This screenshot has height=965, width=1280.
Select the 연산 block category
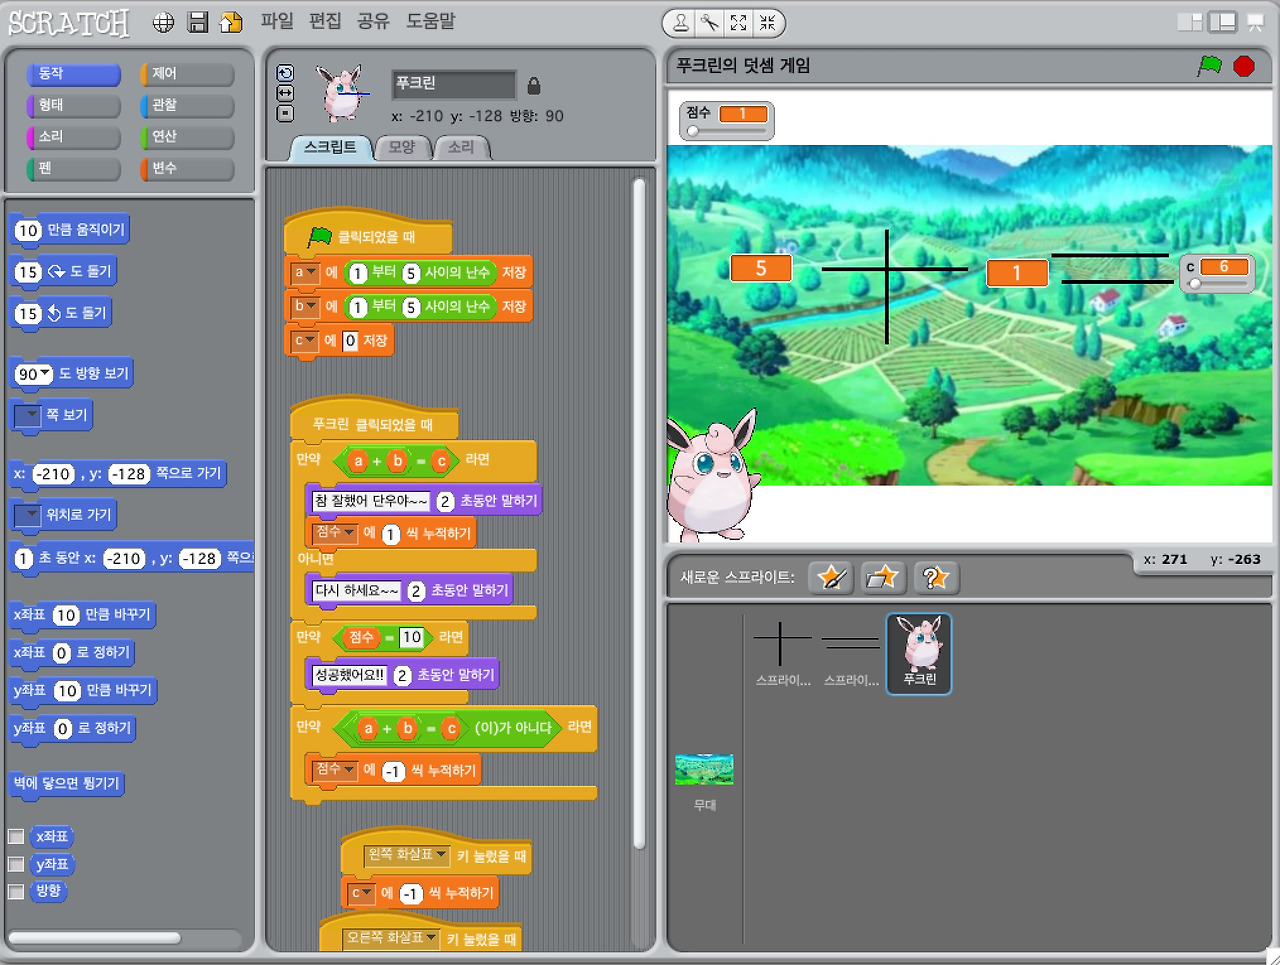pos(187,137)
